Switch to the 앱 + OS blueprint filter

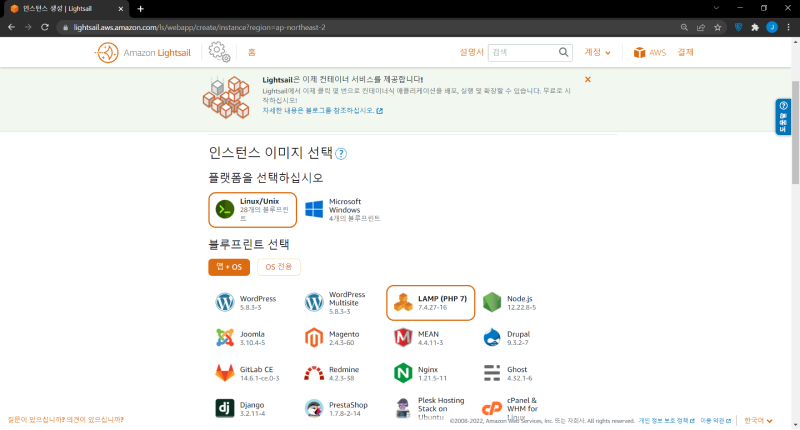(229, 267)
